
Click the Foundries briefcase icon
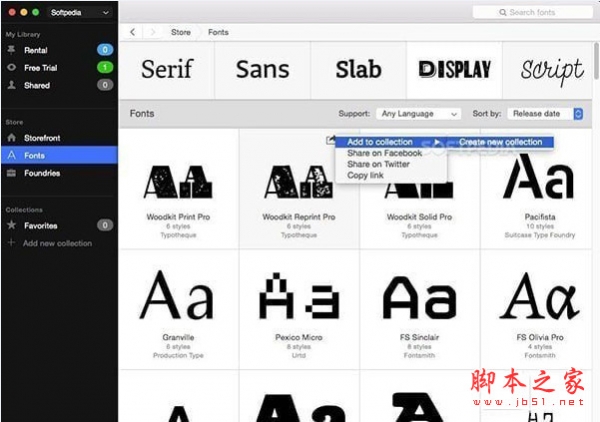pos(11,173)
